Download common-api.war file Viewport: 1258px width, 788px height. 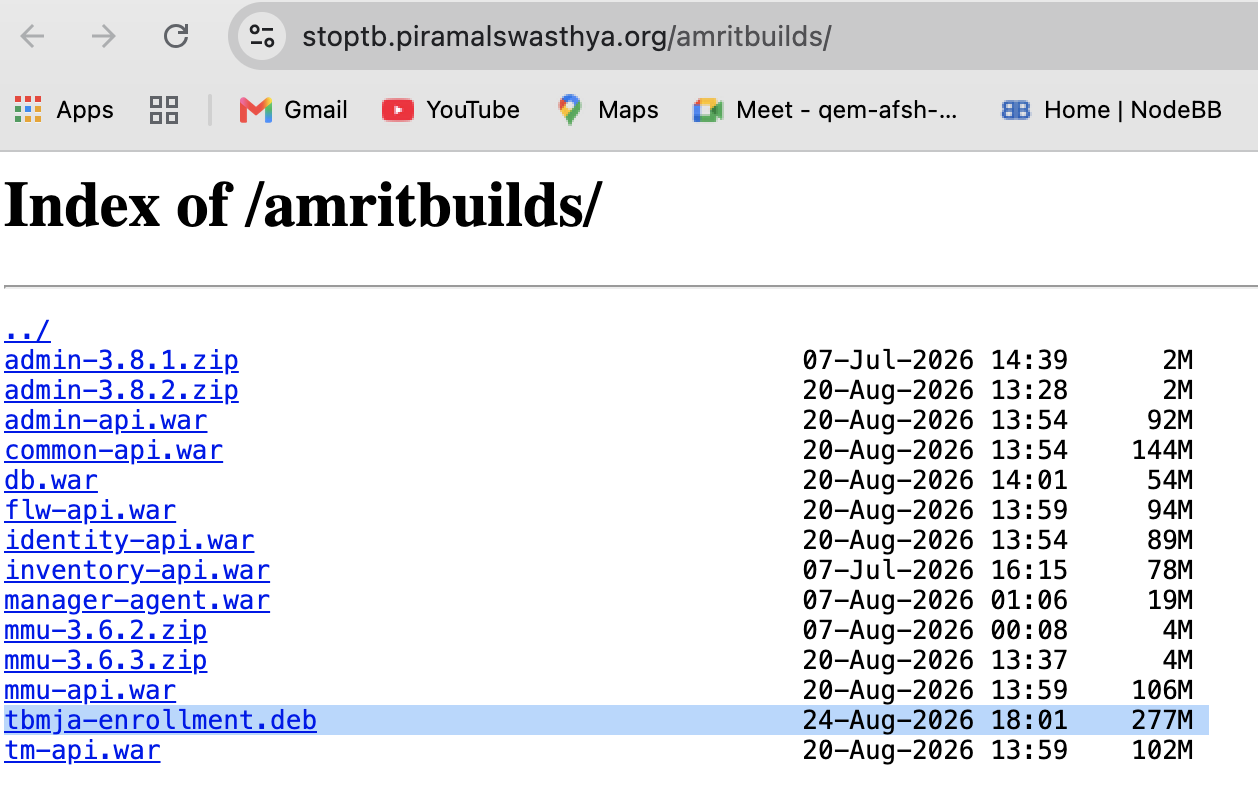[113, 450]
